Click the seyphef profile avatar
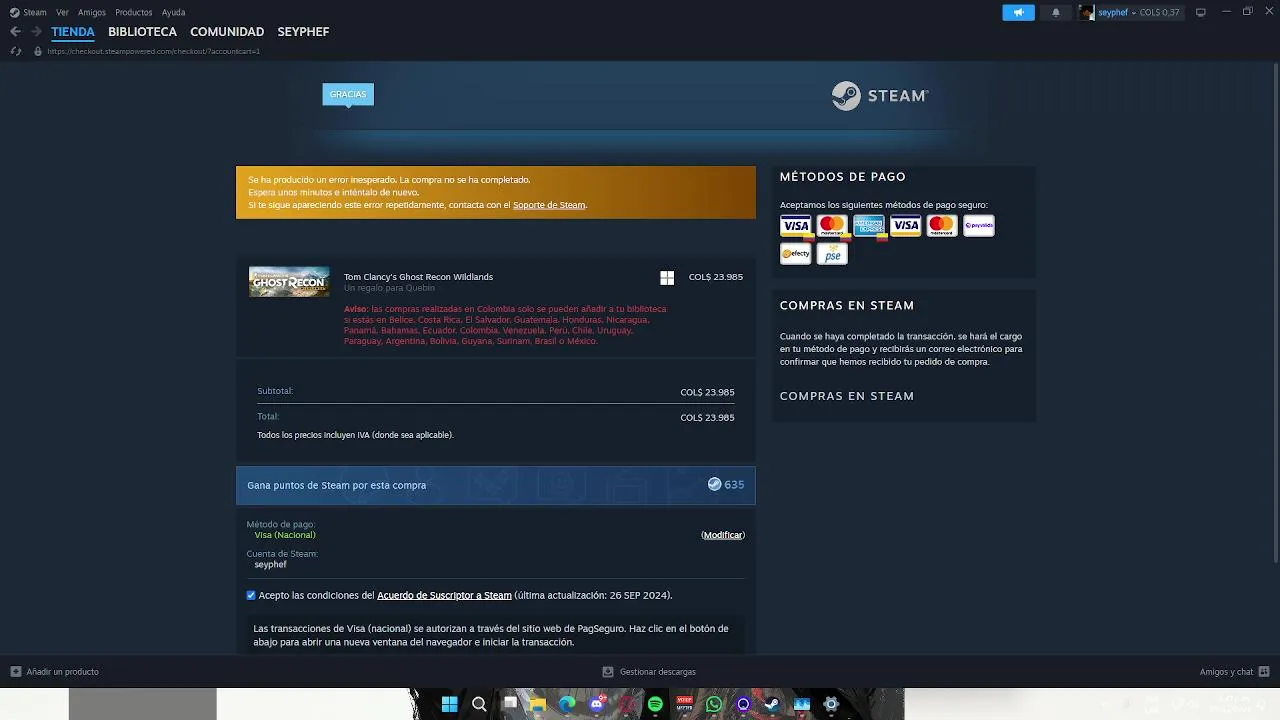Viewport: 1280px width, 720px height. pos(1086,12)
